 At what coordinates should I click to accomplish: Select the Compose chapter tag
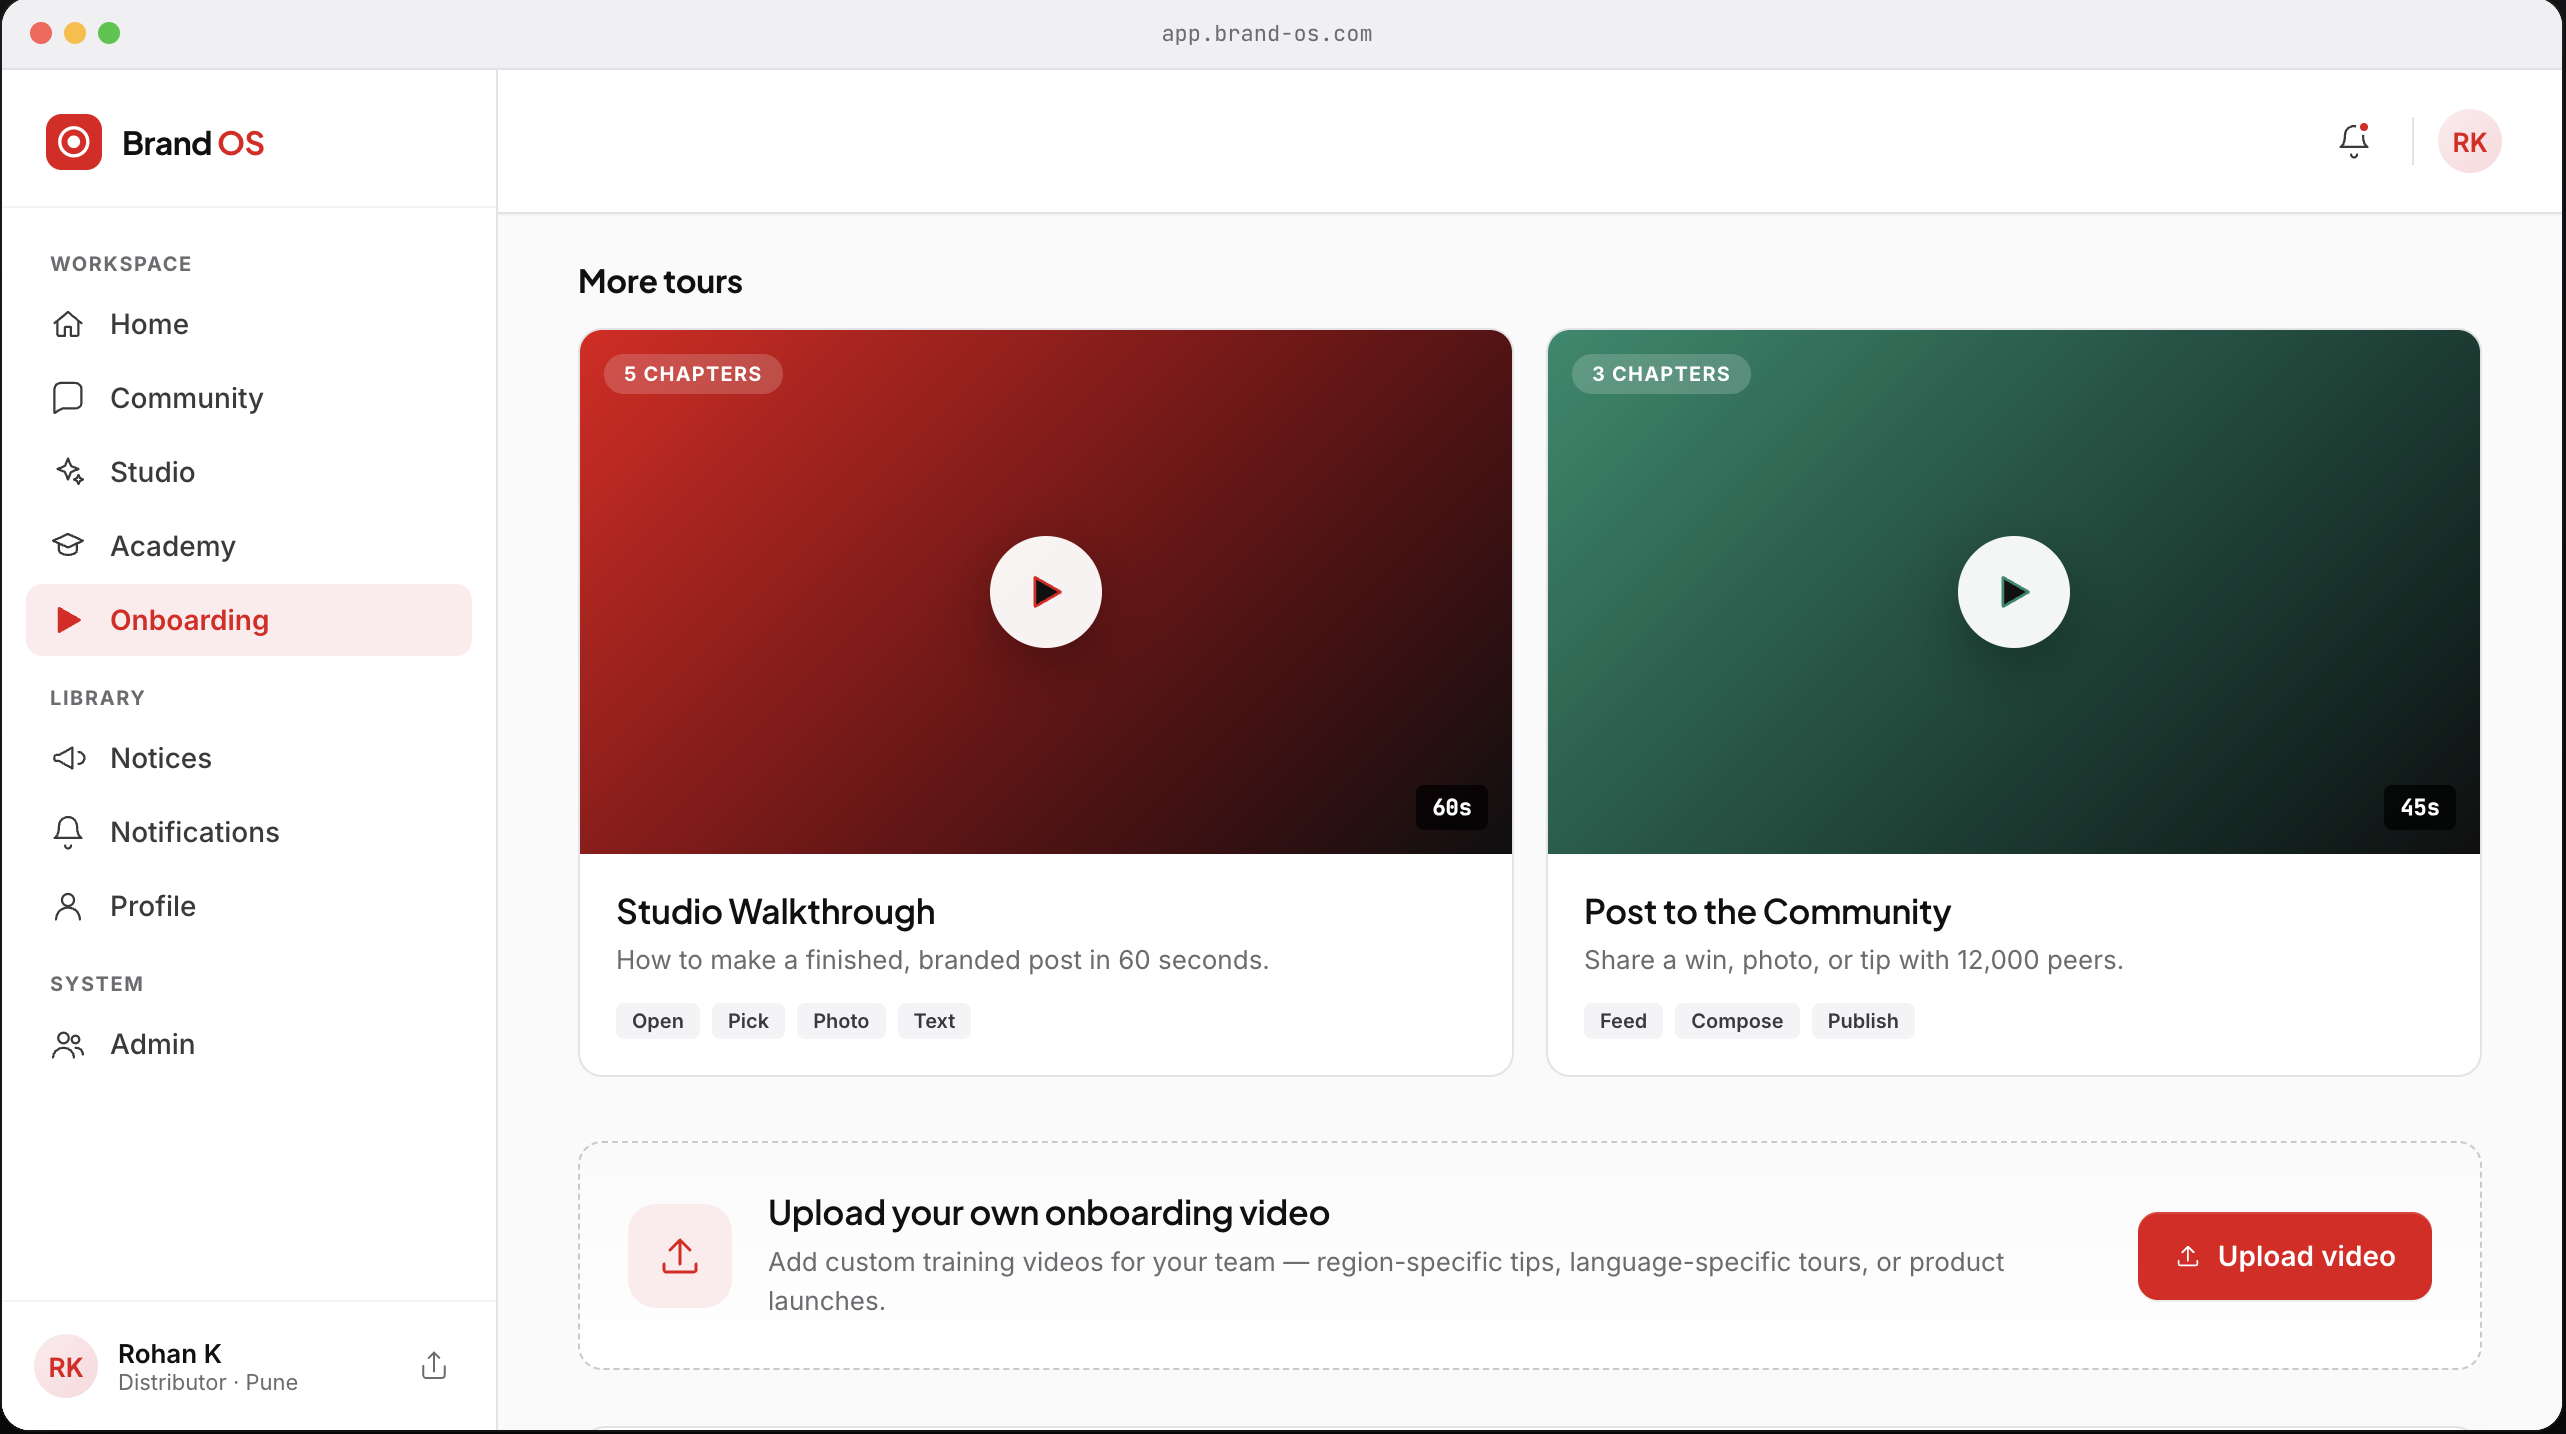(1737, 1021)
